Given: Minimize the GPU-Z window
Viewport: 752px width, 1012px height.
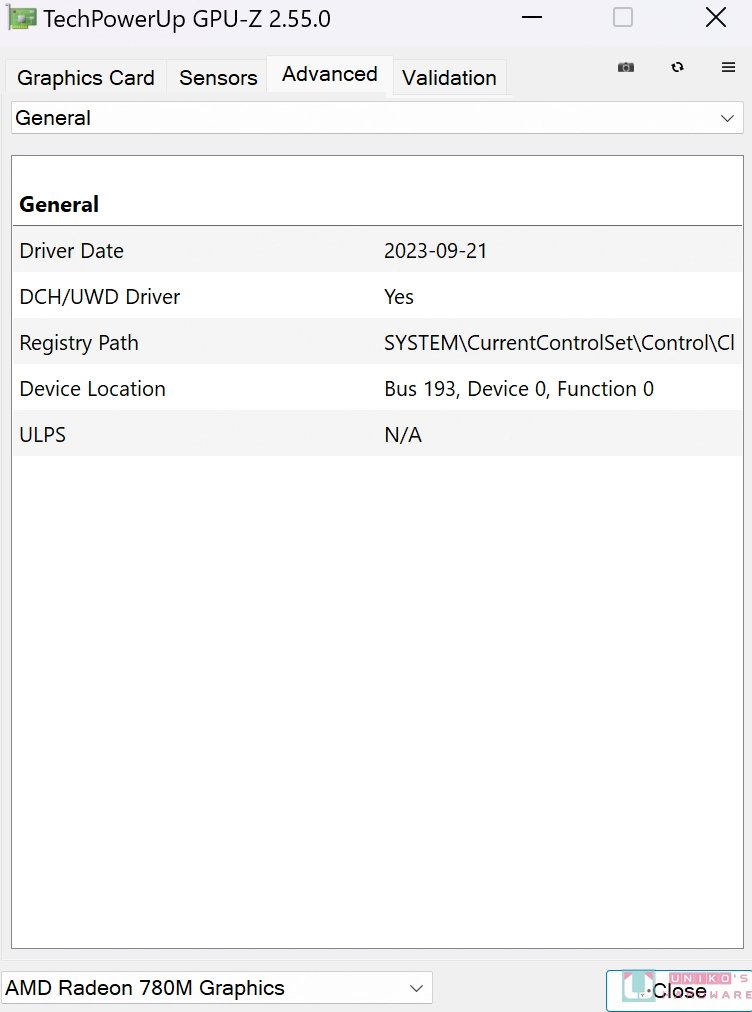Looking at the screenshot, I should (531, 18).
